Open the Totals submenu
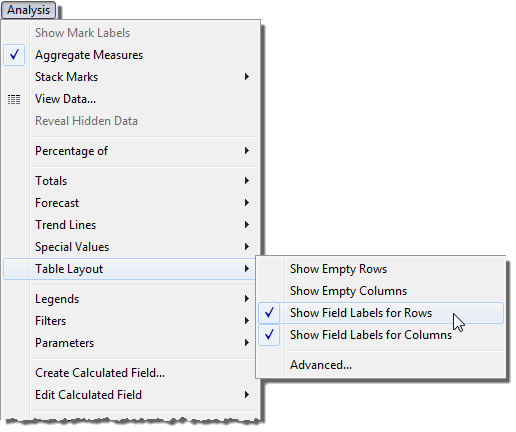This screenshot has height=432, width=516. point(131,181)
